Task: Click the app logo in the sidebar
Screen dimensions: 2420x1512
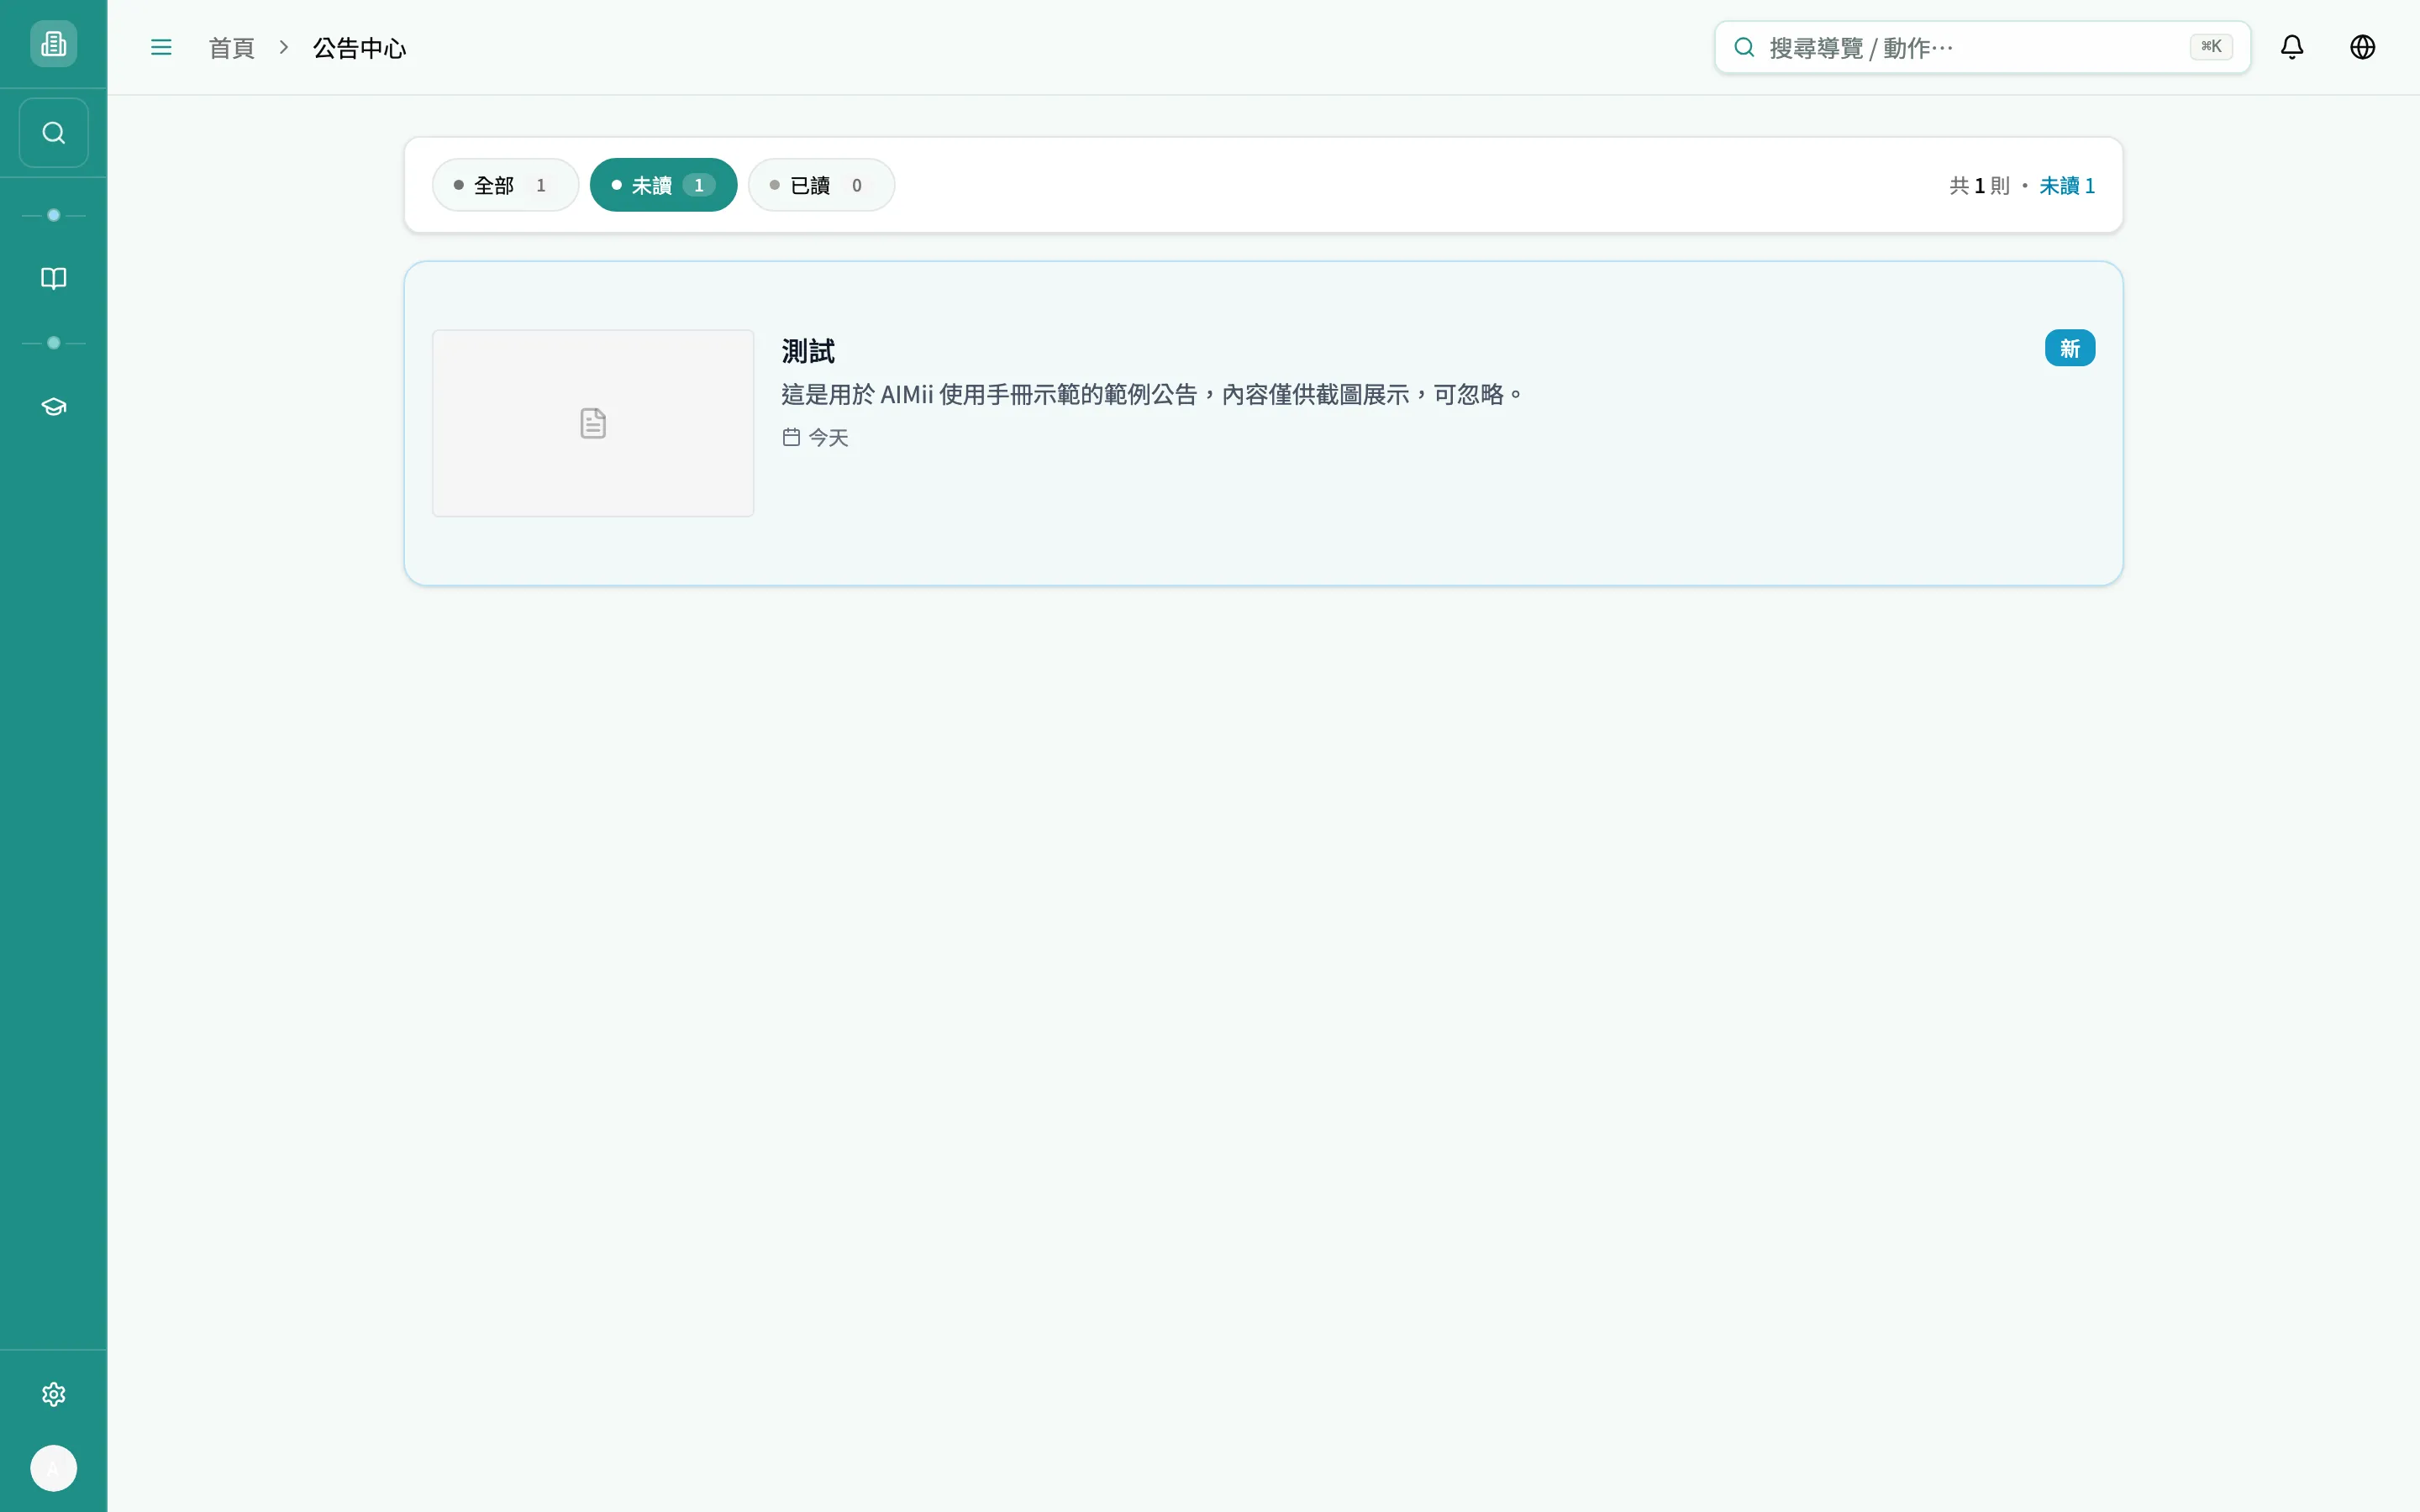Action: click(x=53, y=44)
